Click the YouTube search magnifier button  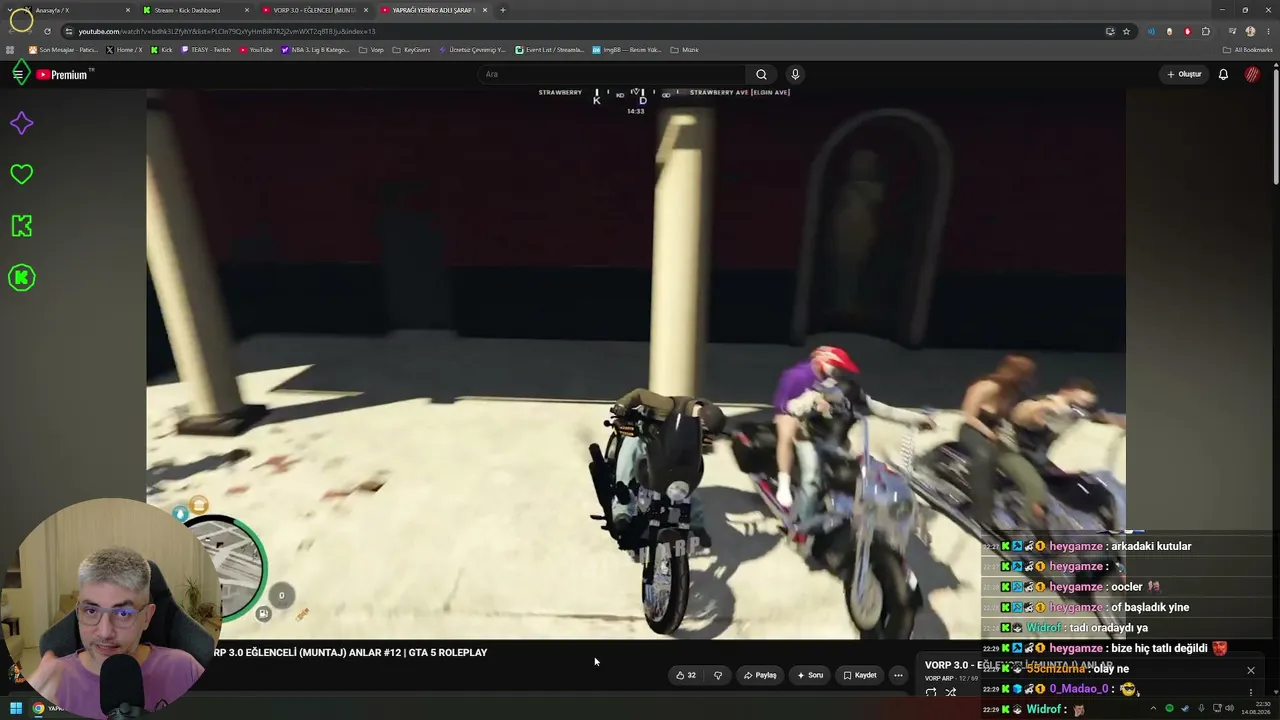761,74
